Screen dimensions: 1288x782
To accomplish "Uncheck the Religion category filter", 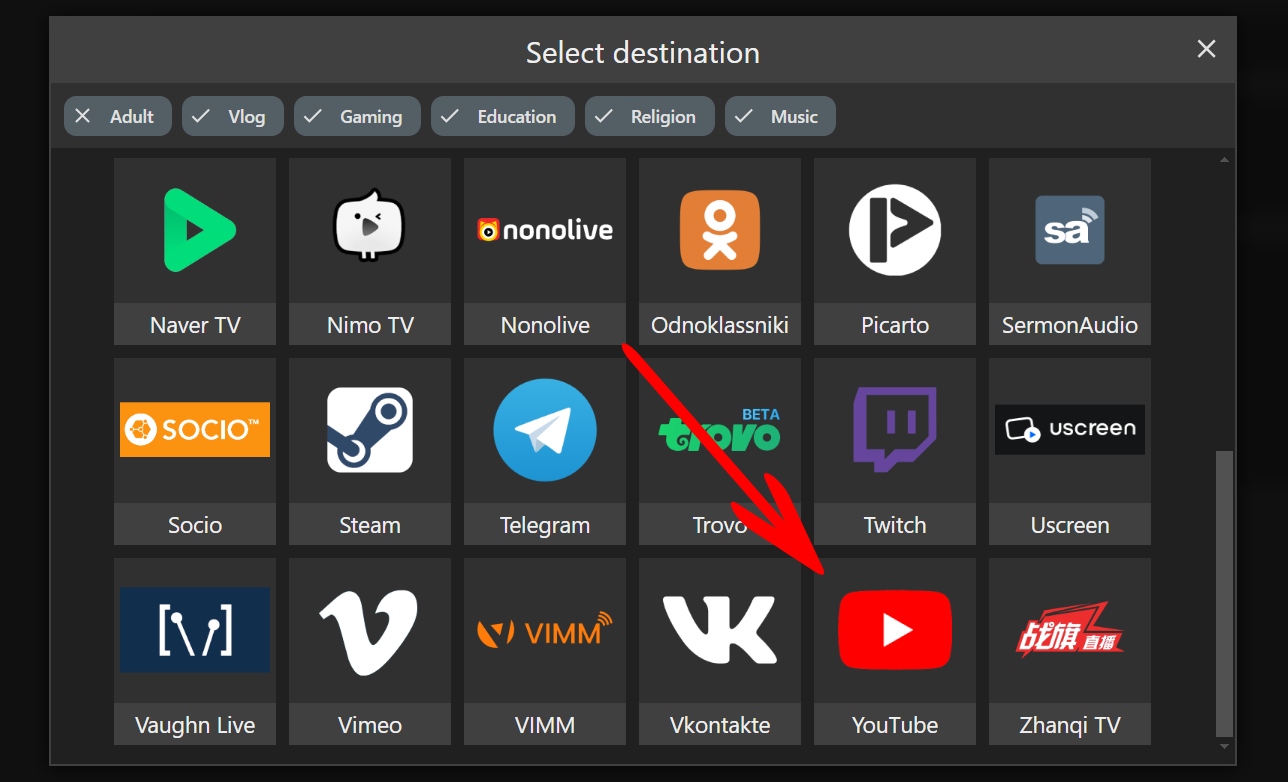I will pyautogui.click(x=649, y=116).
